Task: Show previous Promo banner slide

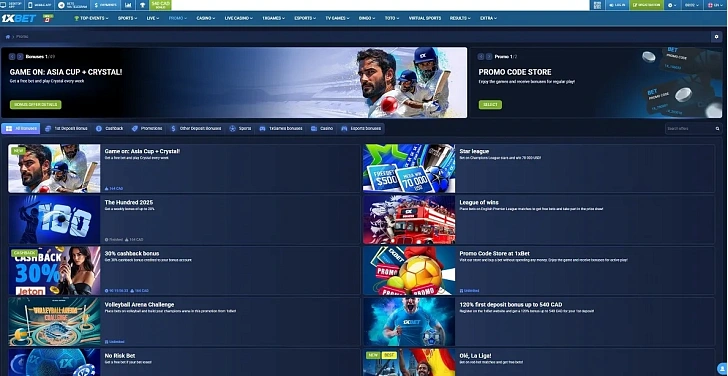Action: tap(481, 57)
